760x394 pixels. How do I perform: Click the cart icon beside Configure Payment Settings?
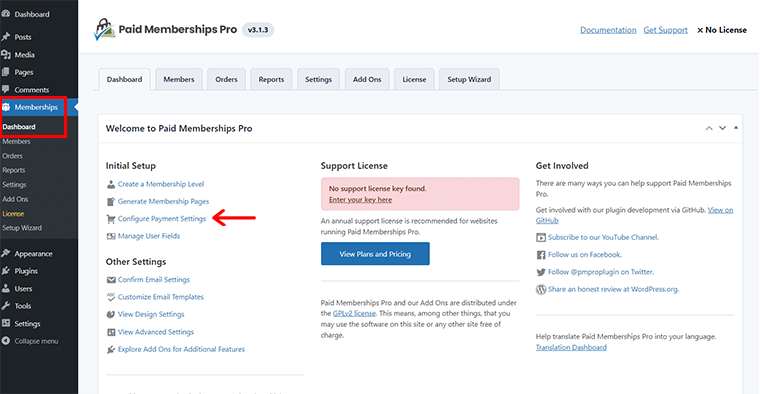(111, 219)
